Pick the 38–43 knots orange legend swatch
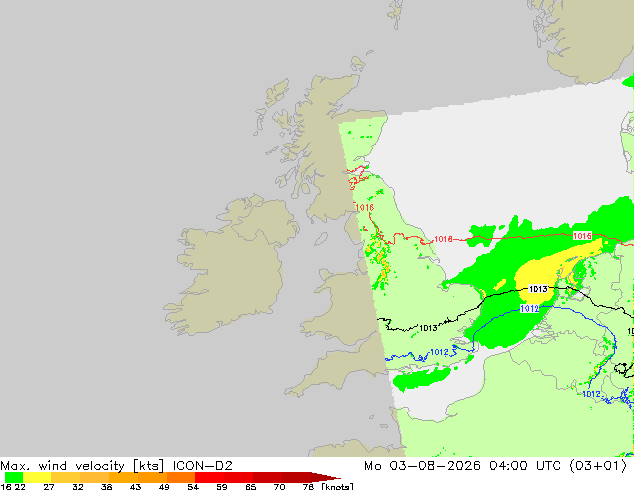This screenshot has width=634, height=490. pos(123,477)
